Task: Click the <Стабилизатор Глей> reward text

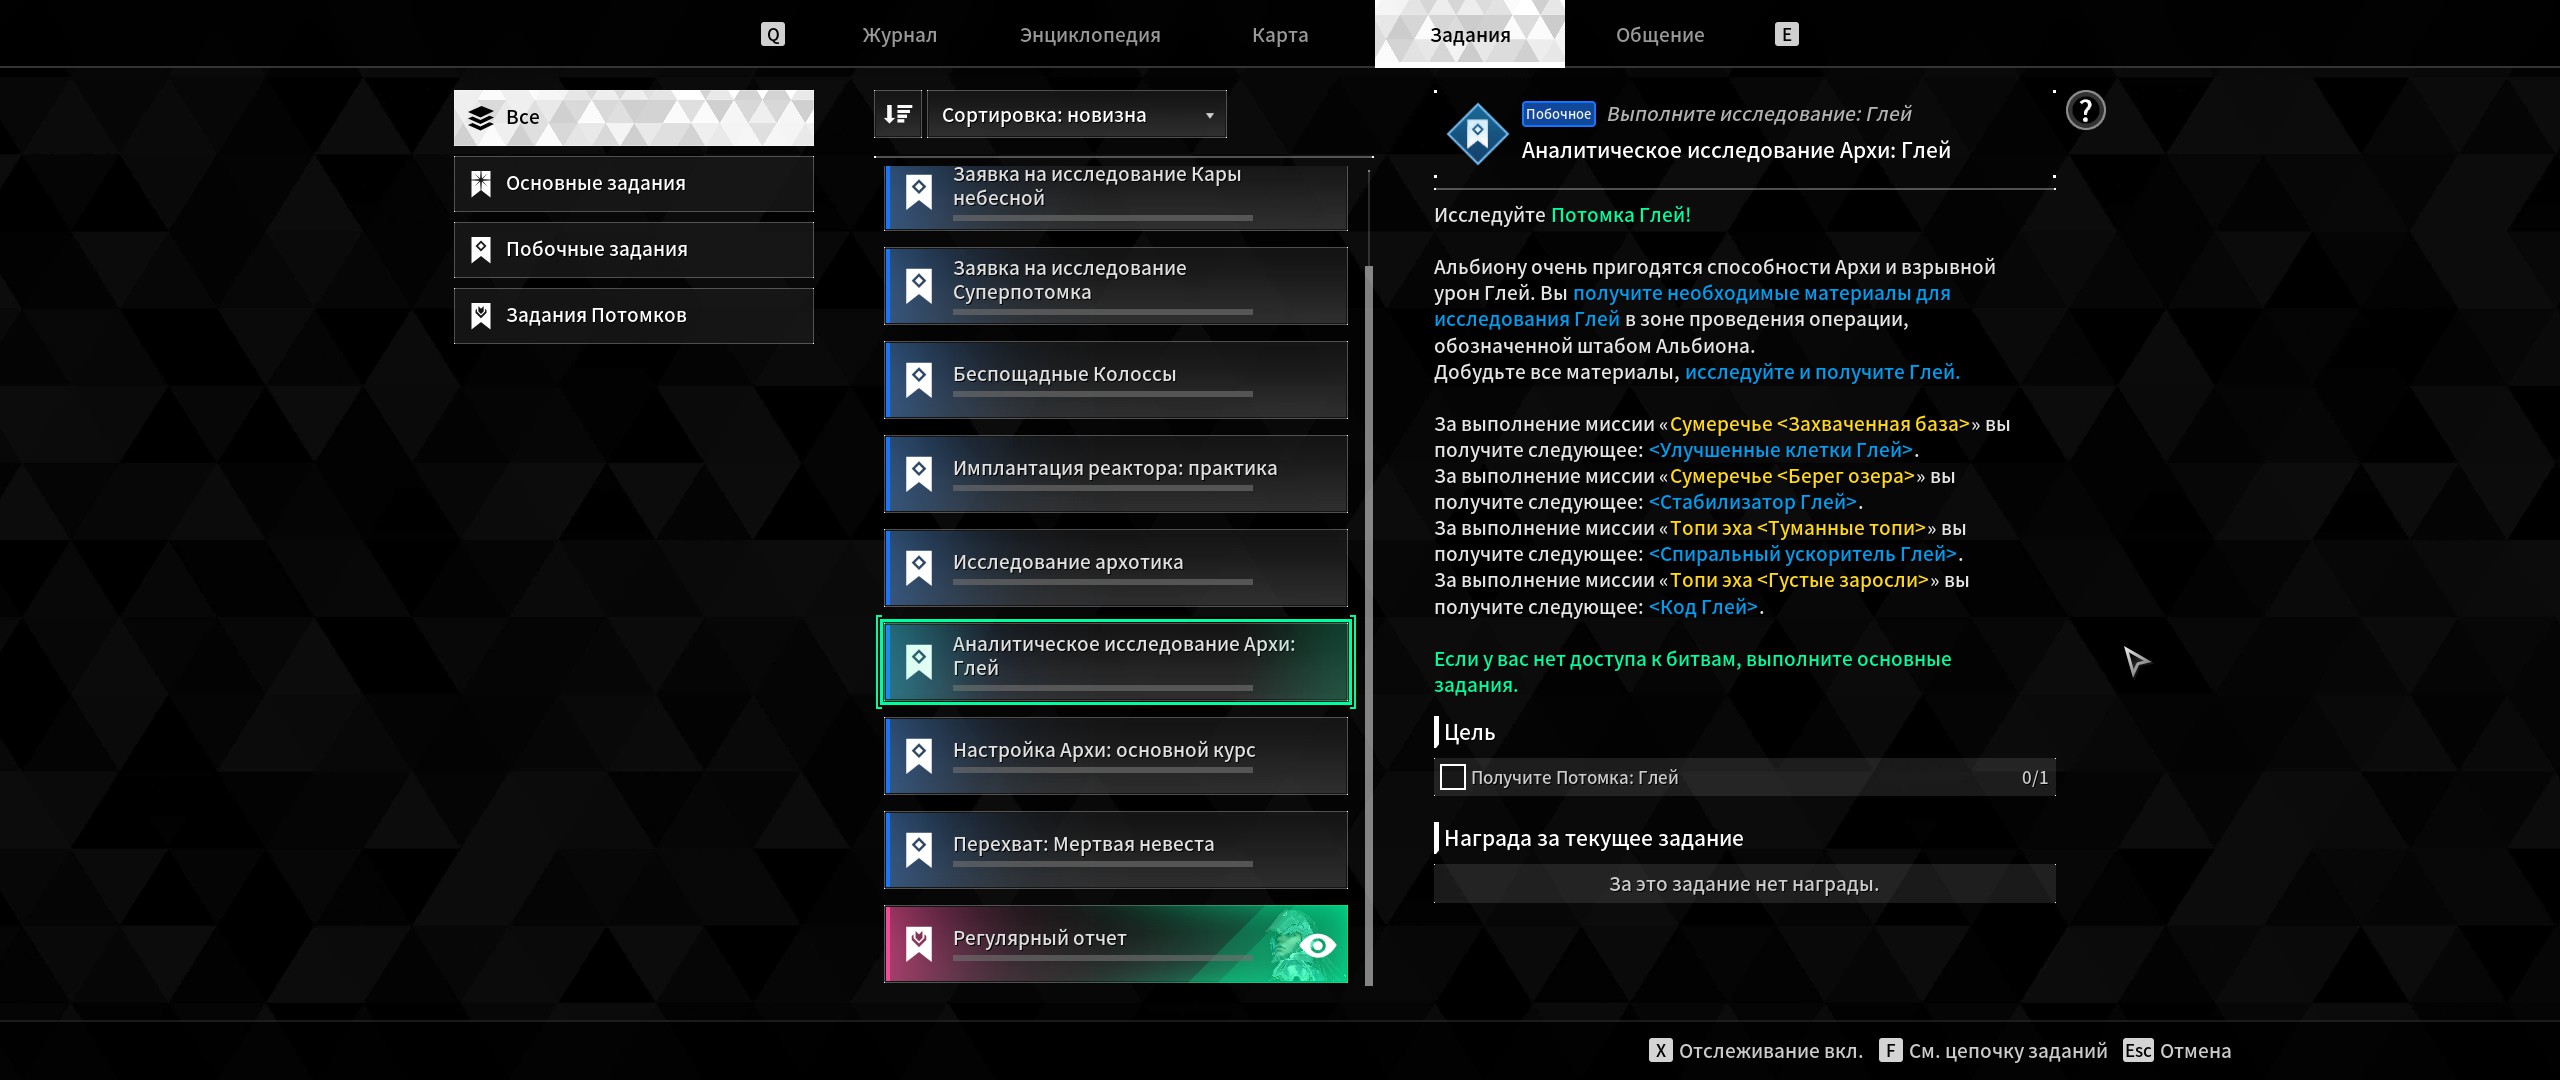Action: [x=1753, y=502]
